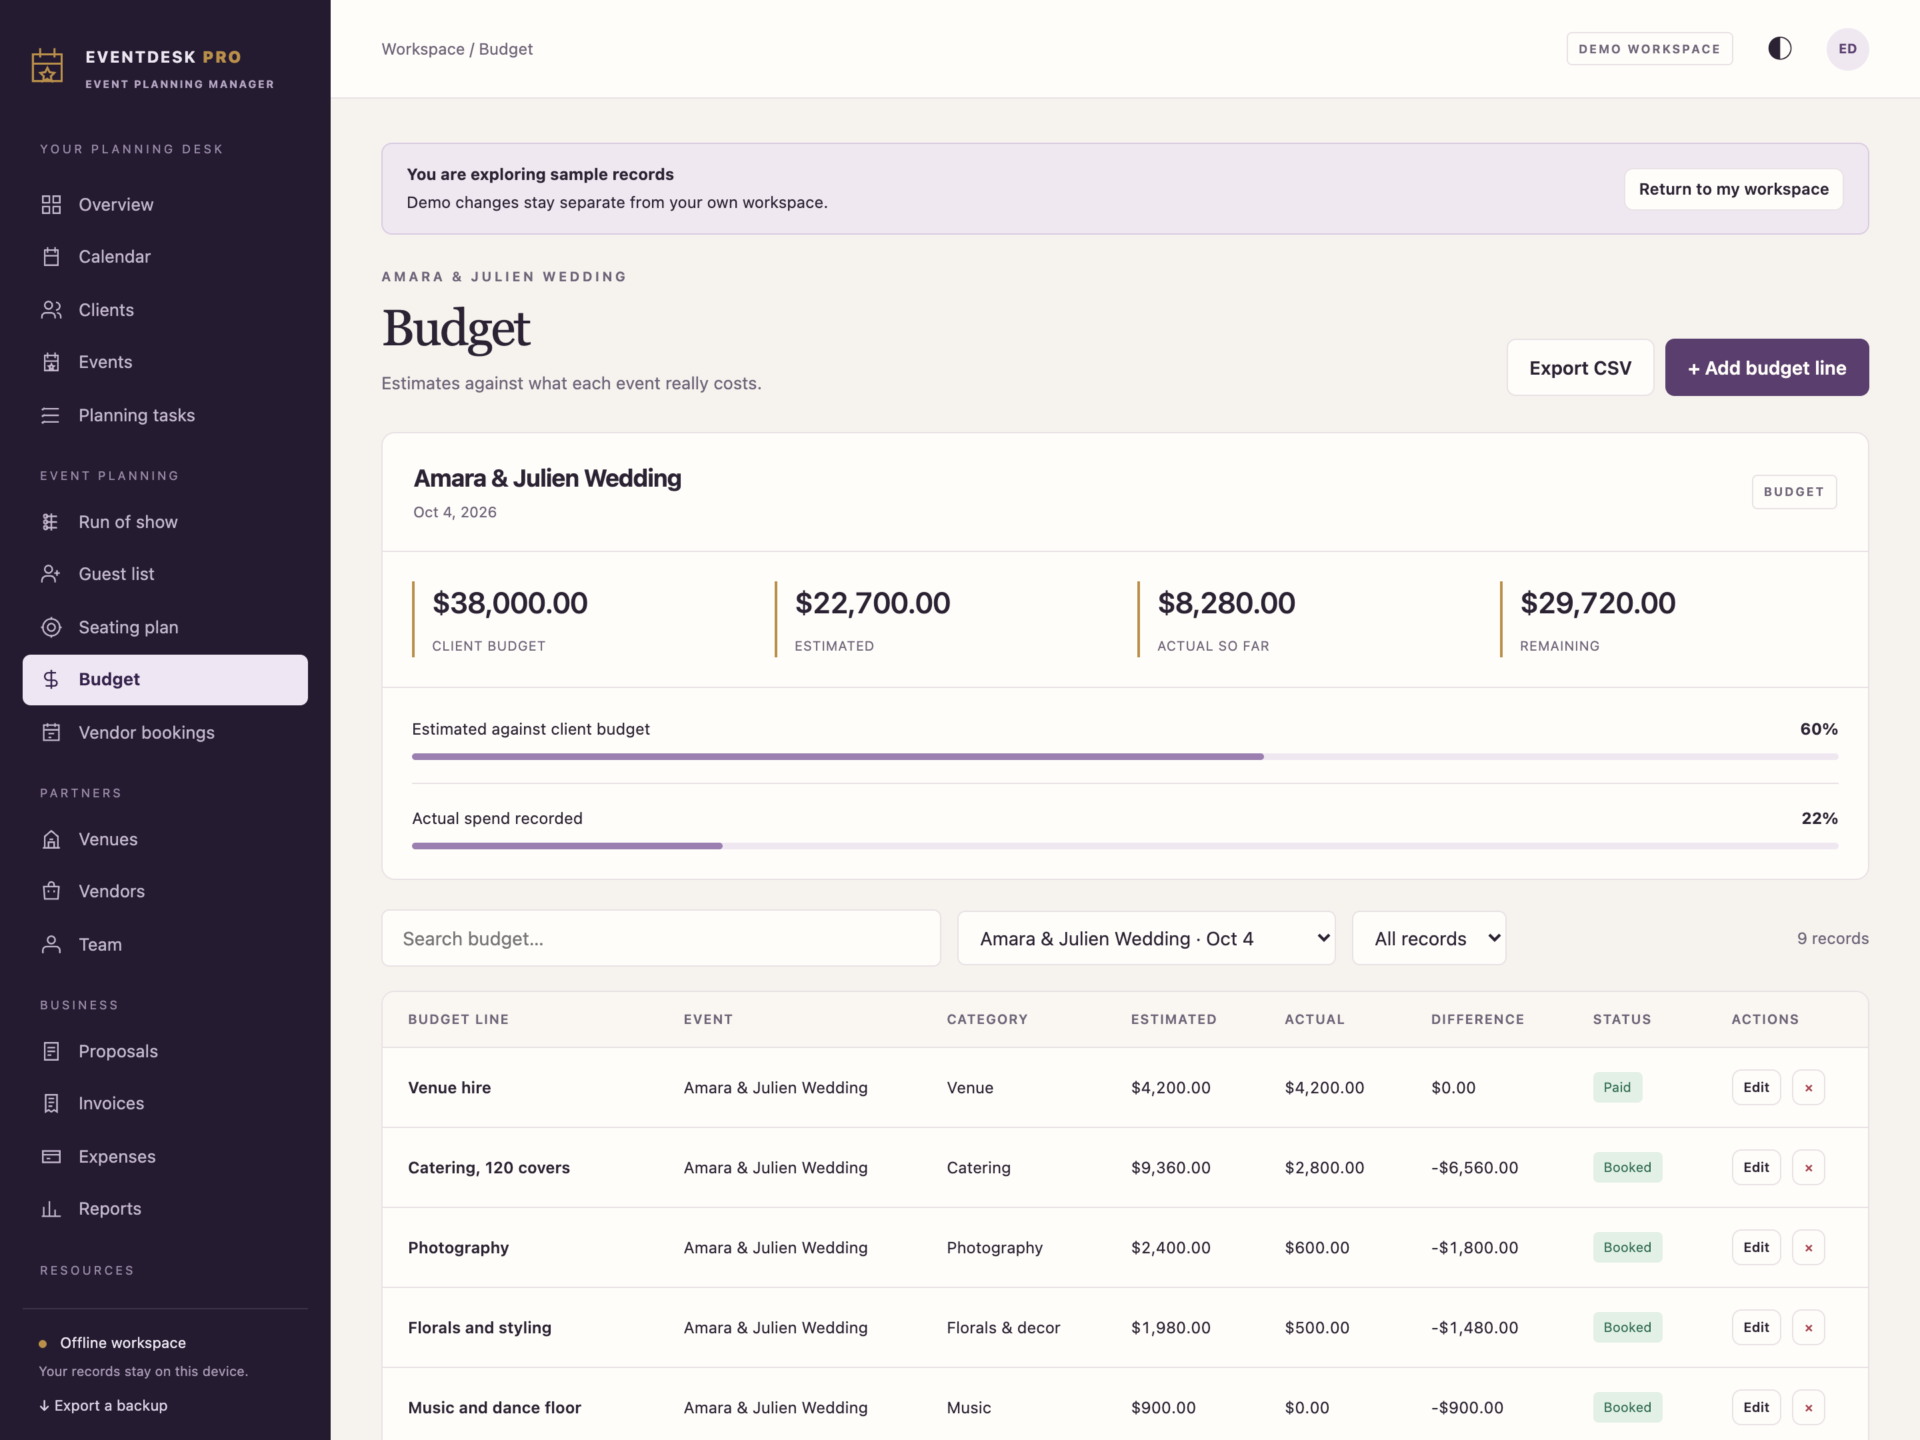Click the EventDesk Pro logo
The width and height of the screenshot is (1920, 1440).
pyautogui.click(x=47, y=67)
